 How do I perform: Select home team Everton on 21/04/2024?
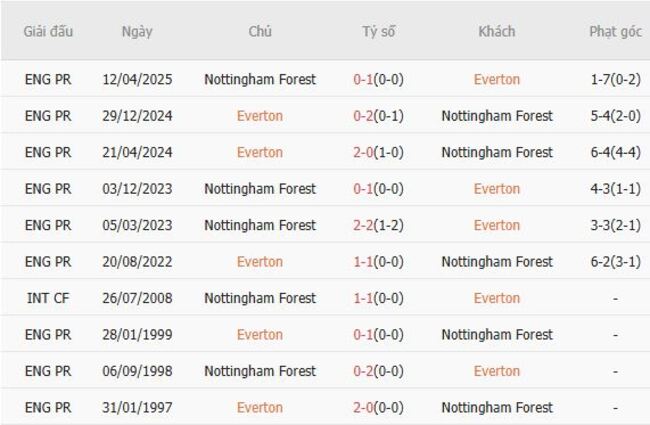click(260, 152)
